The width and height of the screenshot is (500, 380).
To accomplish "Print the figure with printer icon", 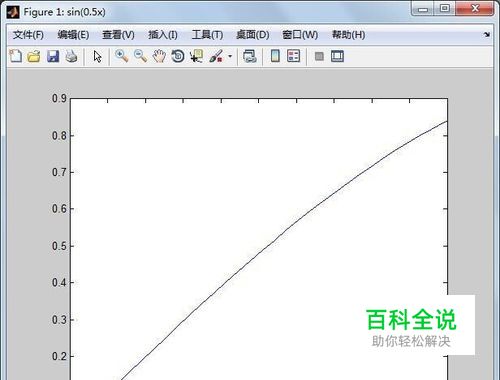I will [71, 56].
